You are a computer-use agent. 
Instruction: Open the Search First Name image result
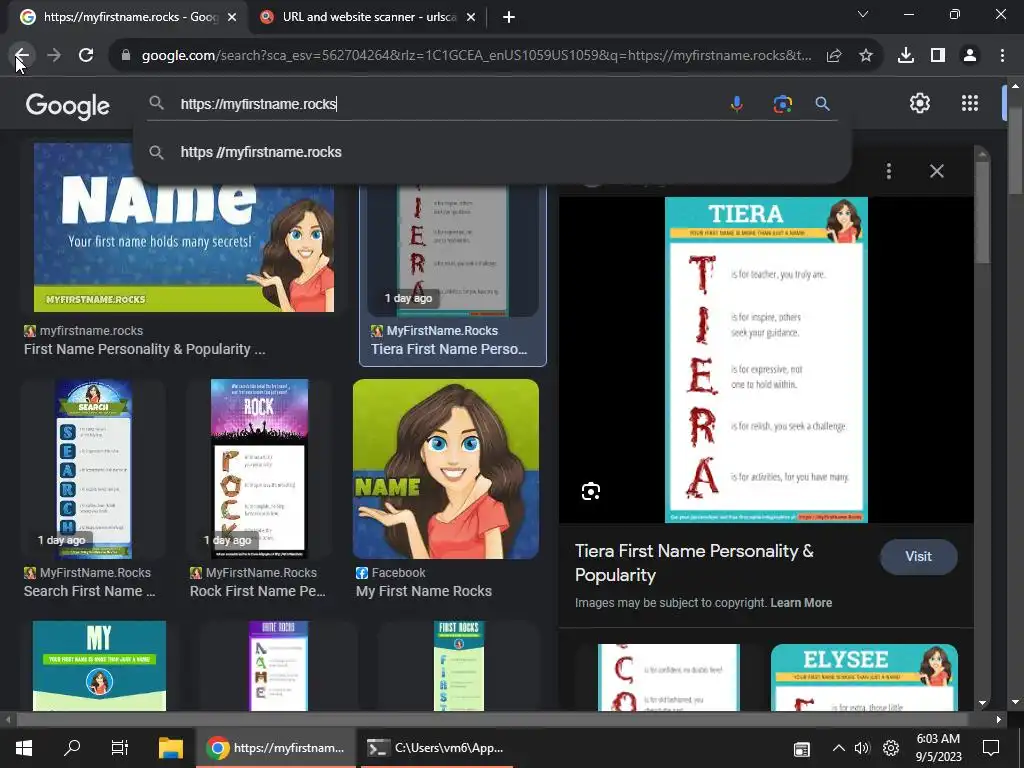93,469
